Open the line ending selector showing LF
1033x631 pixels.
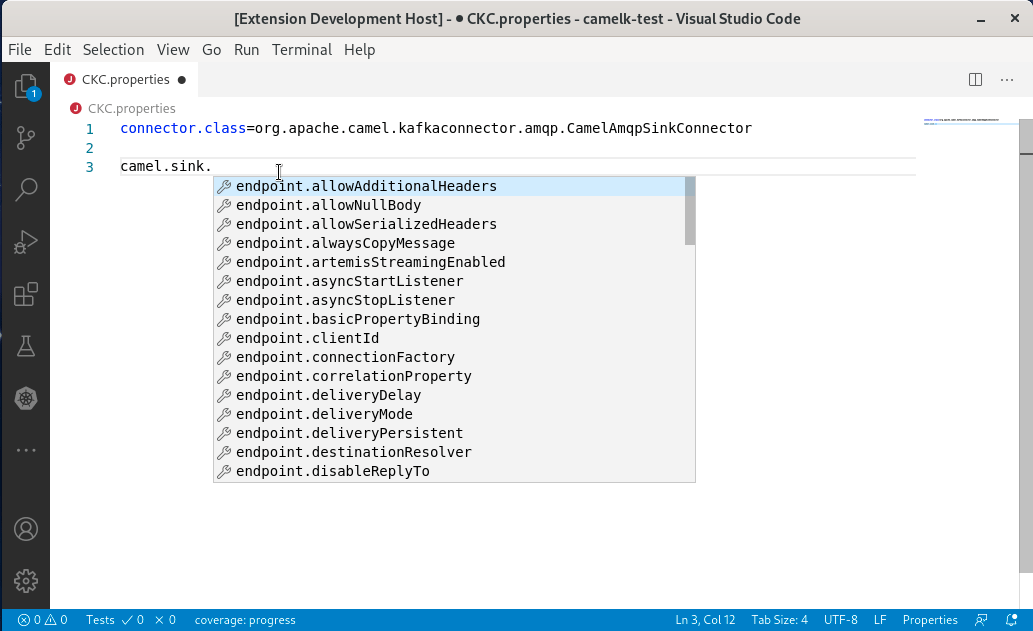click(880, 620)
